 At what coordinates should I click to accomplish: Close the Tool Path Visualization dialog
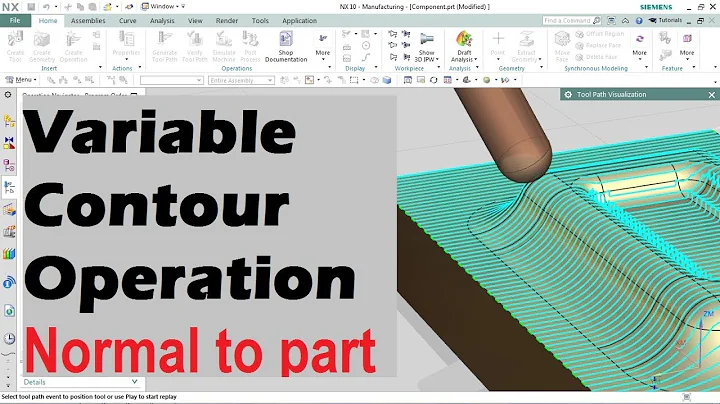[x=712, y=95]
